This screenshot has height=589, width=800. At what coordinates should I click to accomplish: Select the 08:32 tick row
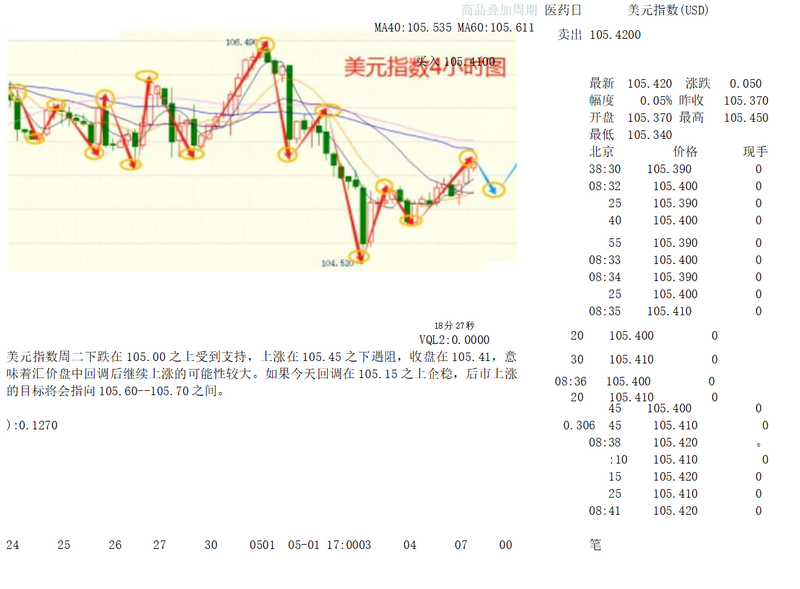[676, 186]
